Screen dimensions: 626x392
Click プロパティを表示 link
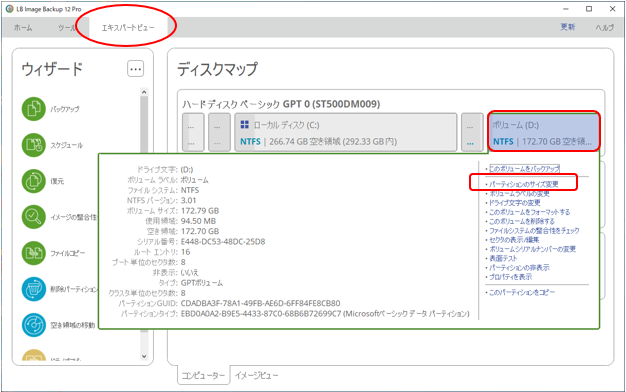click(x=511, y=277)
